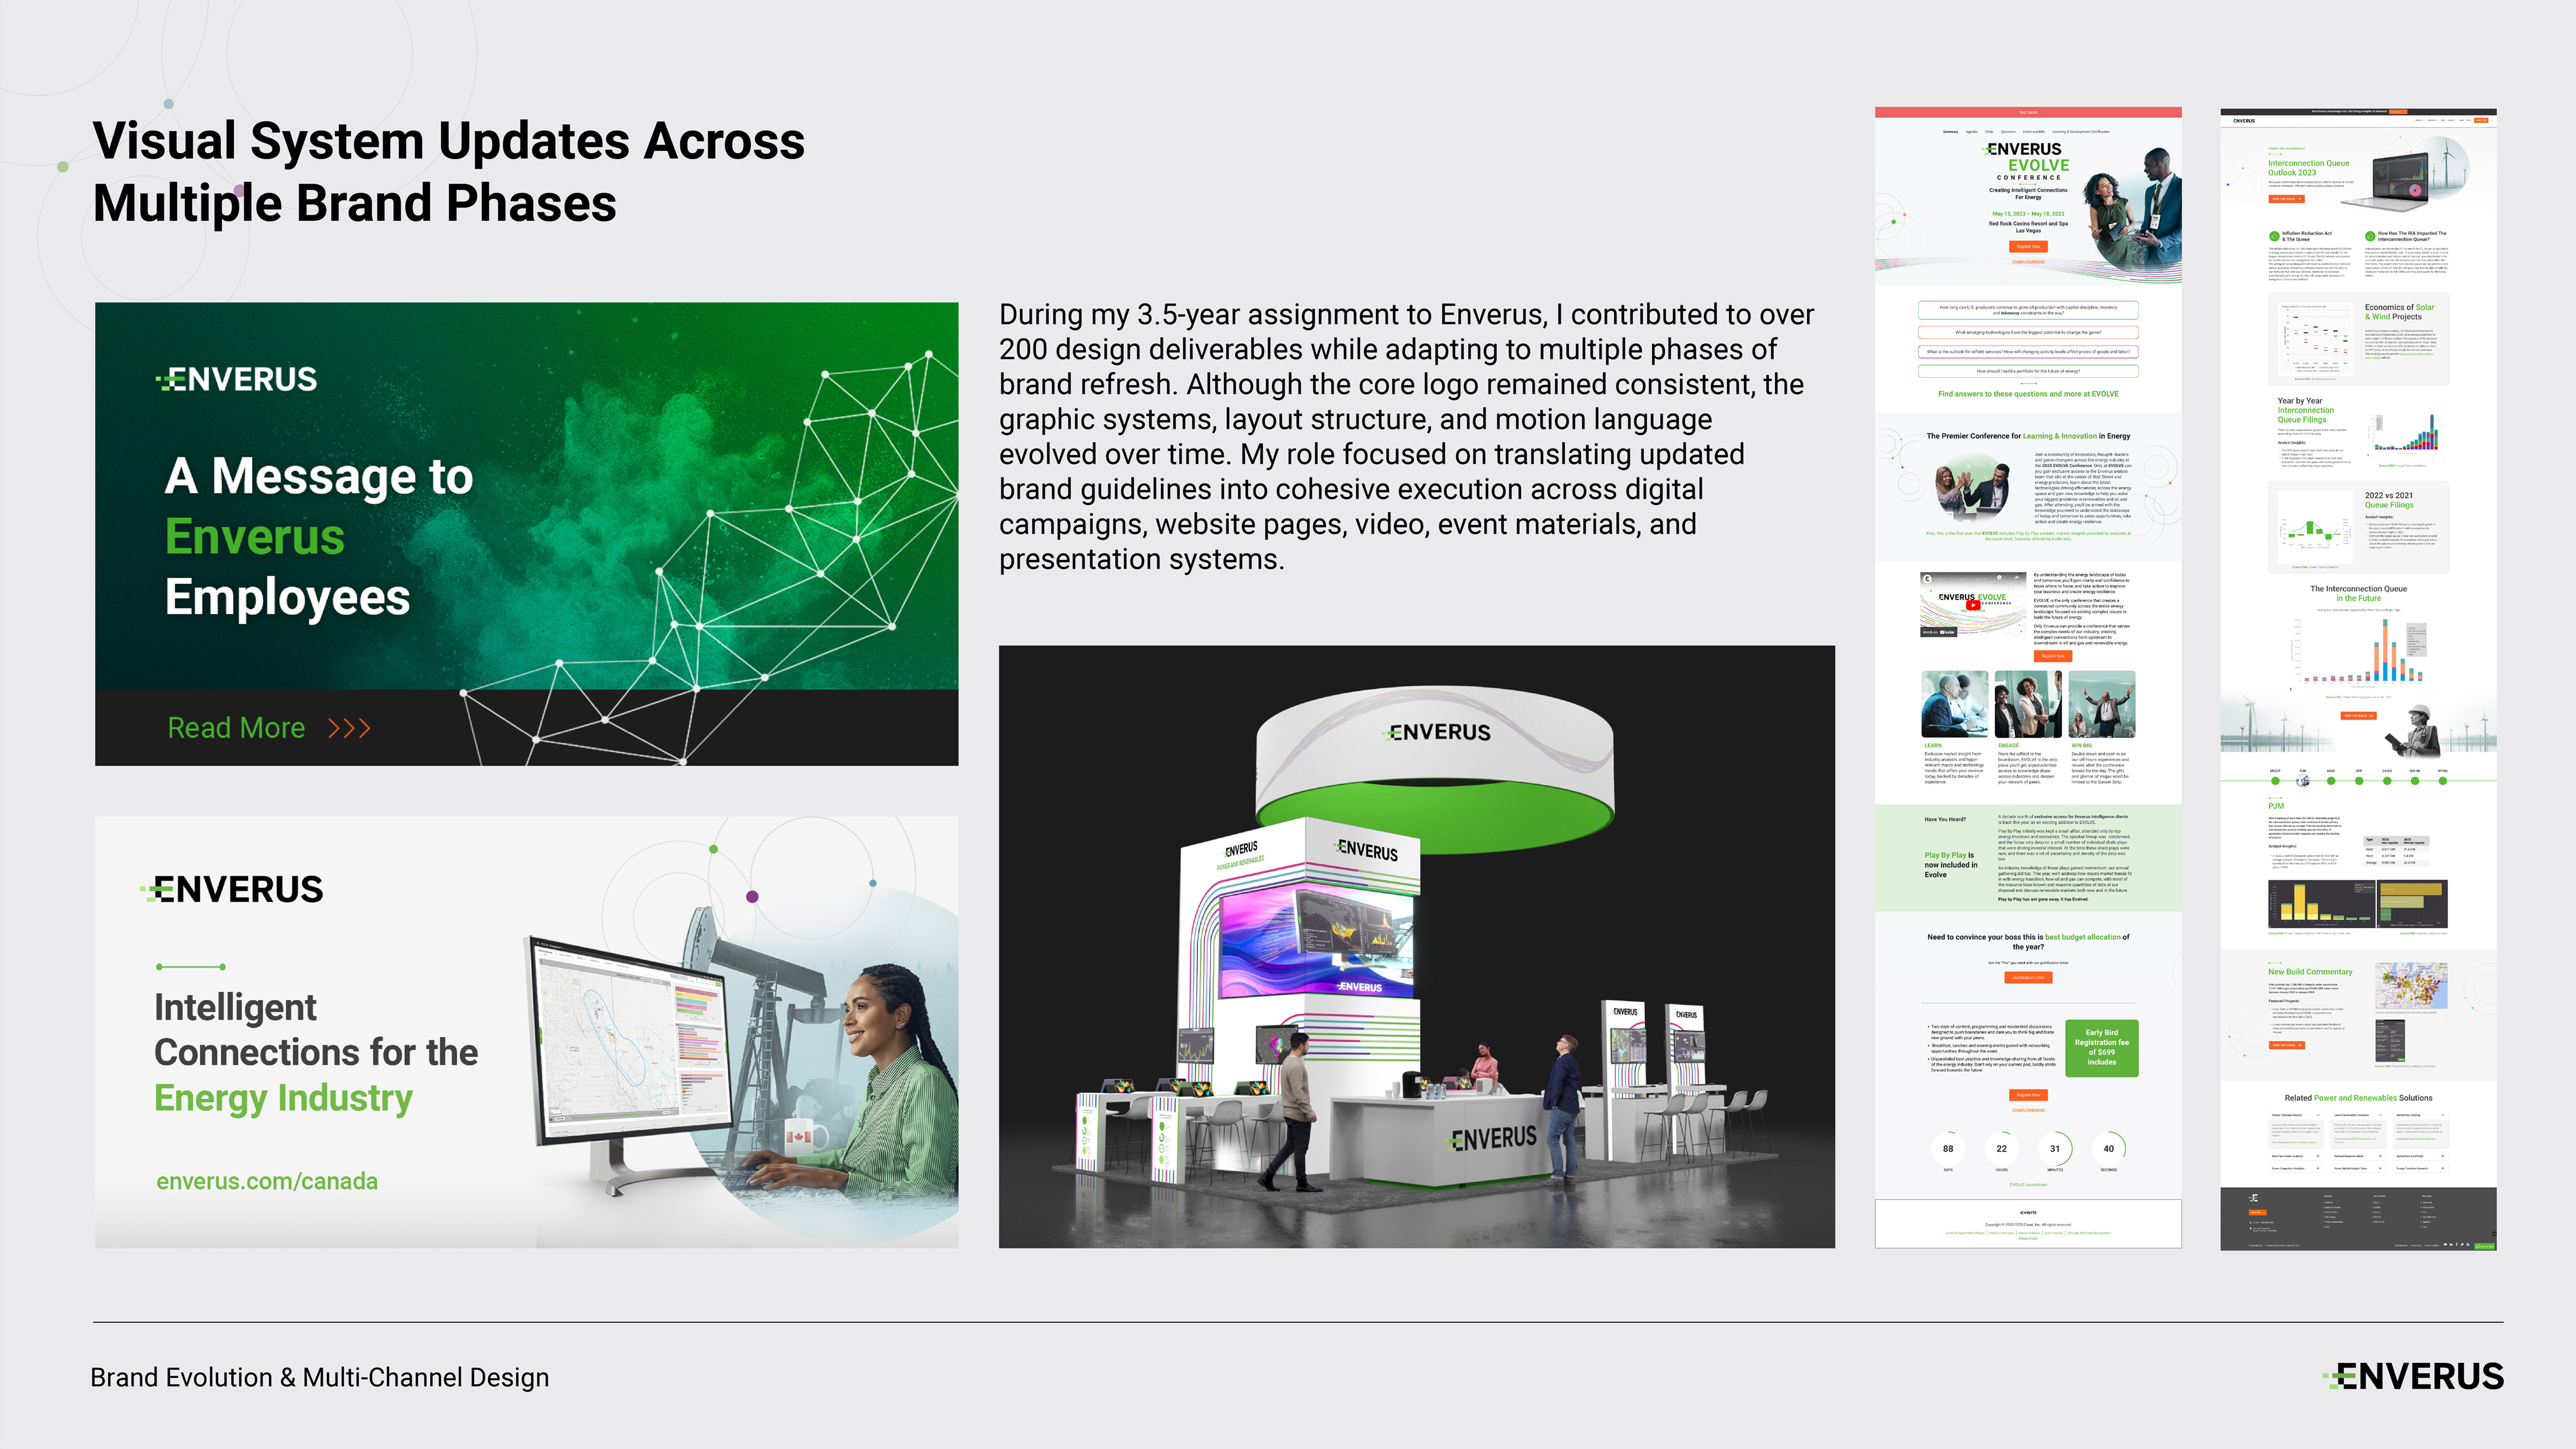Open the trade show booth render image
2576x1449 pixels.
pyautogui.click(x=1417, y=947)
